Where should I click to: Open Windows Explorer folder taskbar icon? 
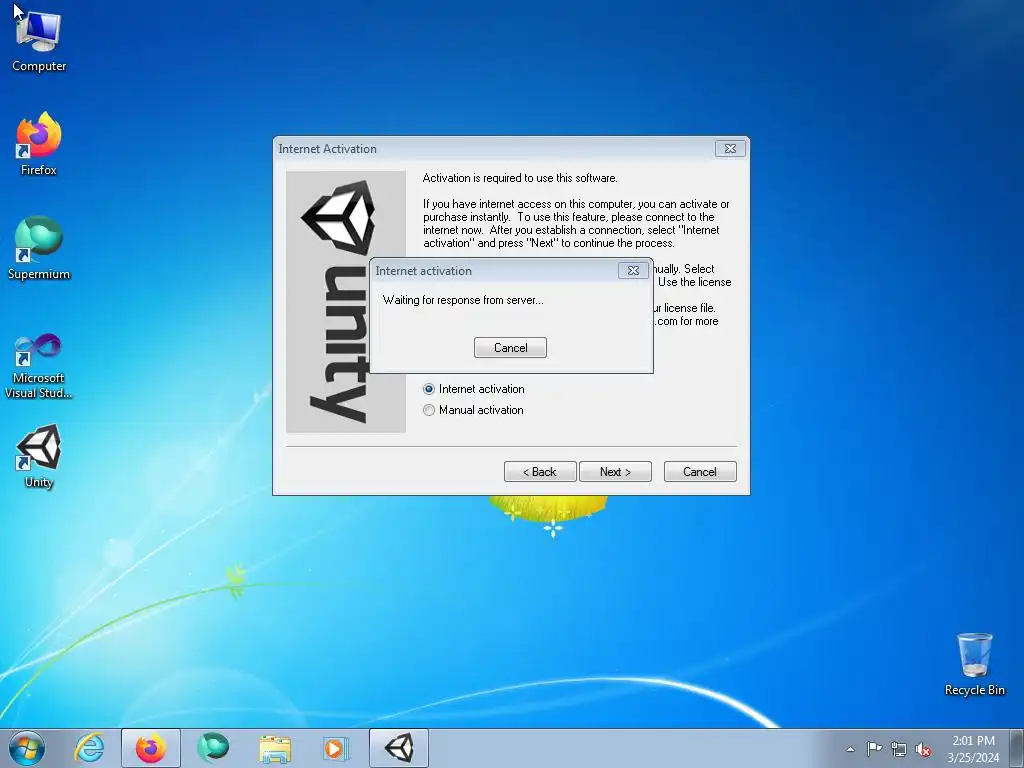(275, 748)
